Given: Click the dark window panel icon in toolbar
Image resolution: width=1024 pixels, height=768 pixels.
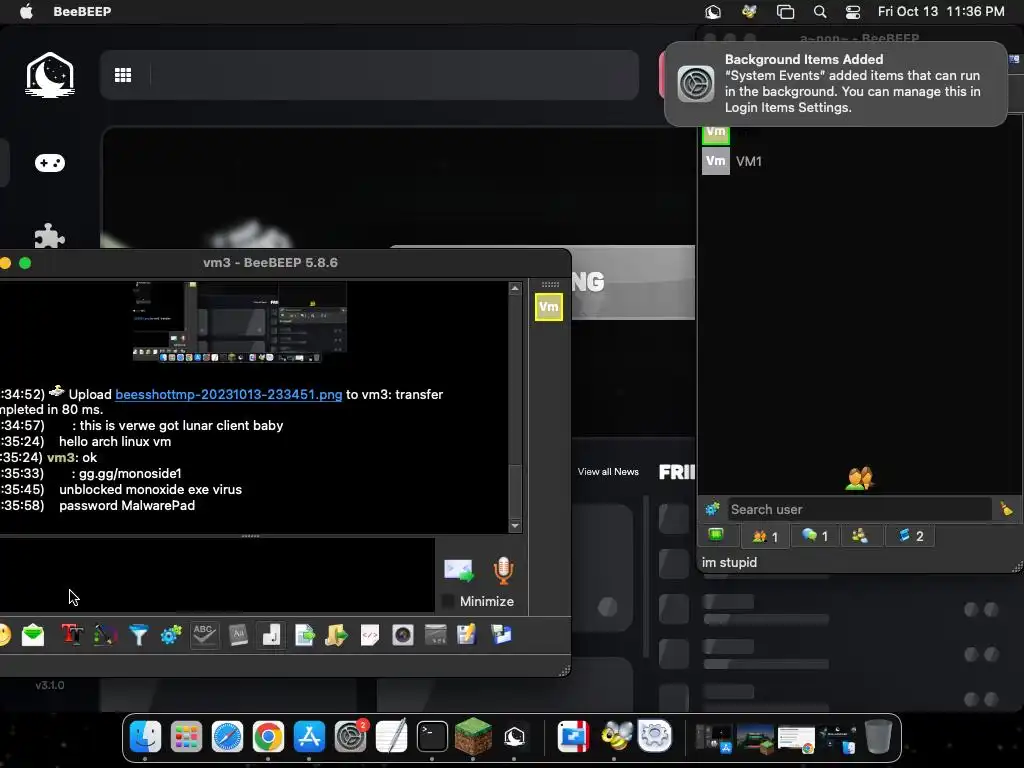Looking at the screenshot, I should click(x=436, y=635).
